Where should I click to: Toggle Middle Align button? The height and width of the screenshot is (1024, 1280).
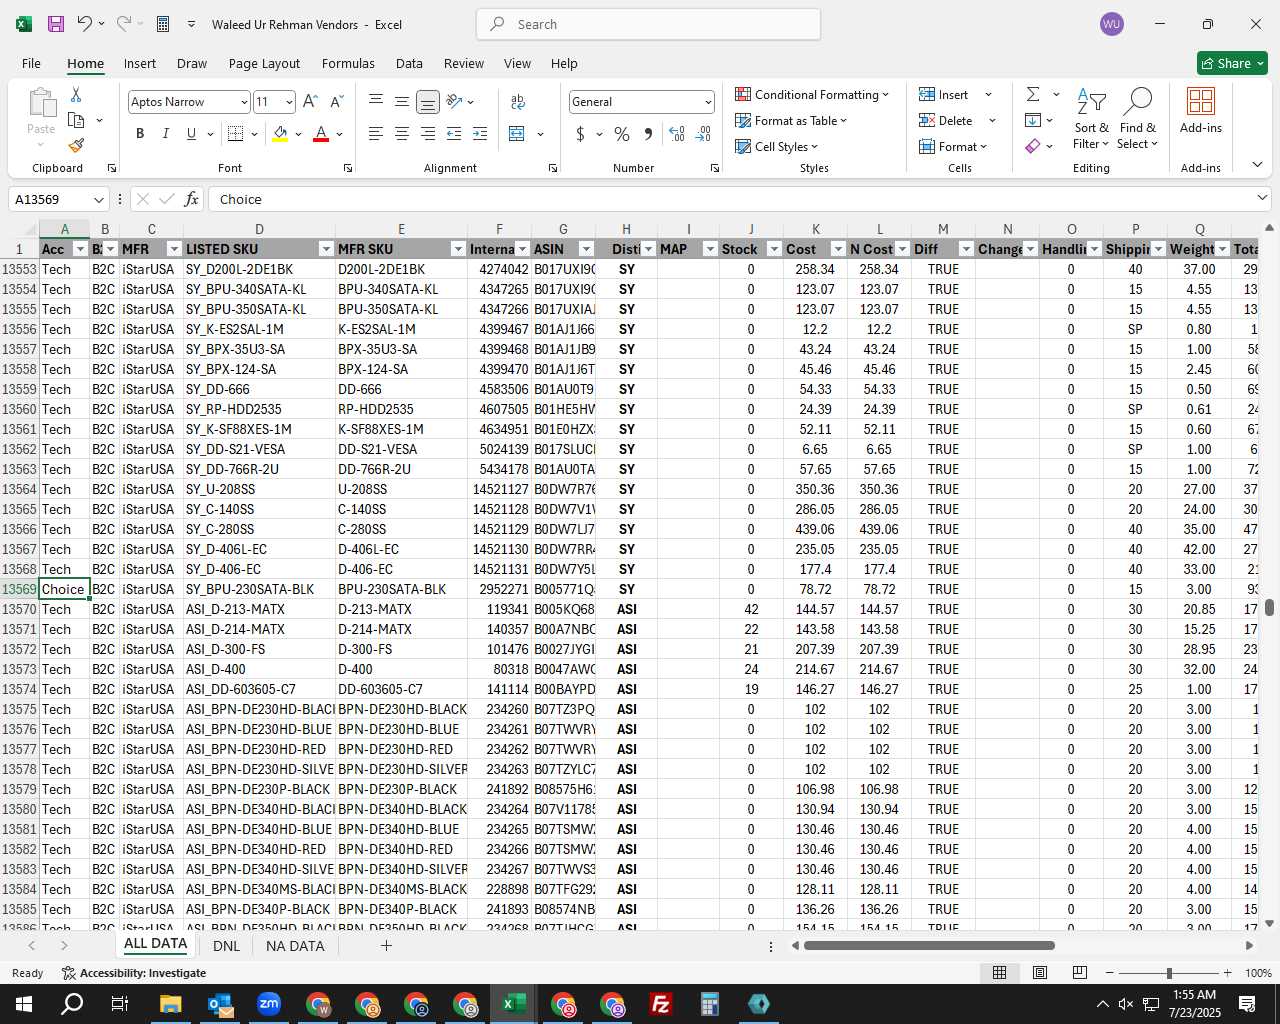401,101
